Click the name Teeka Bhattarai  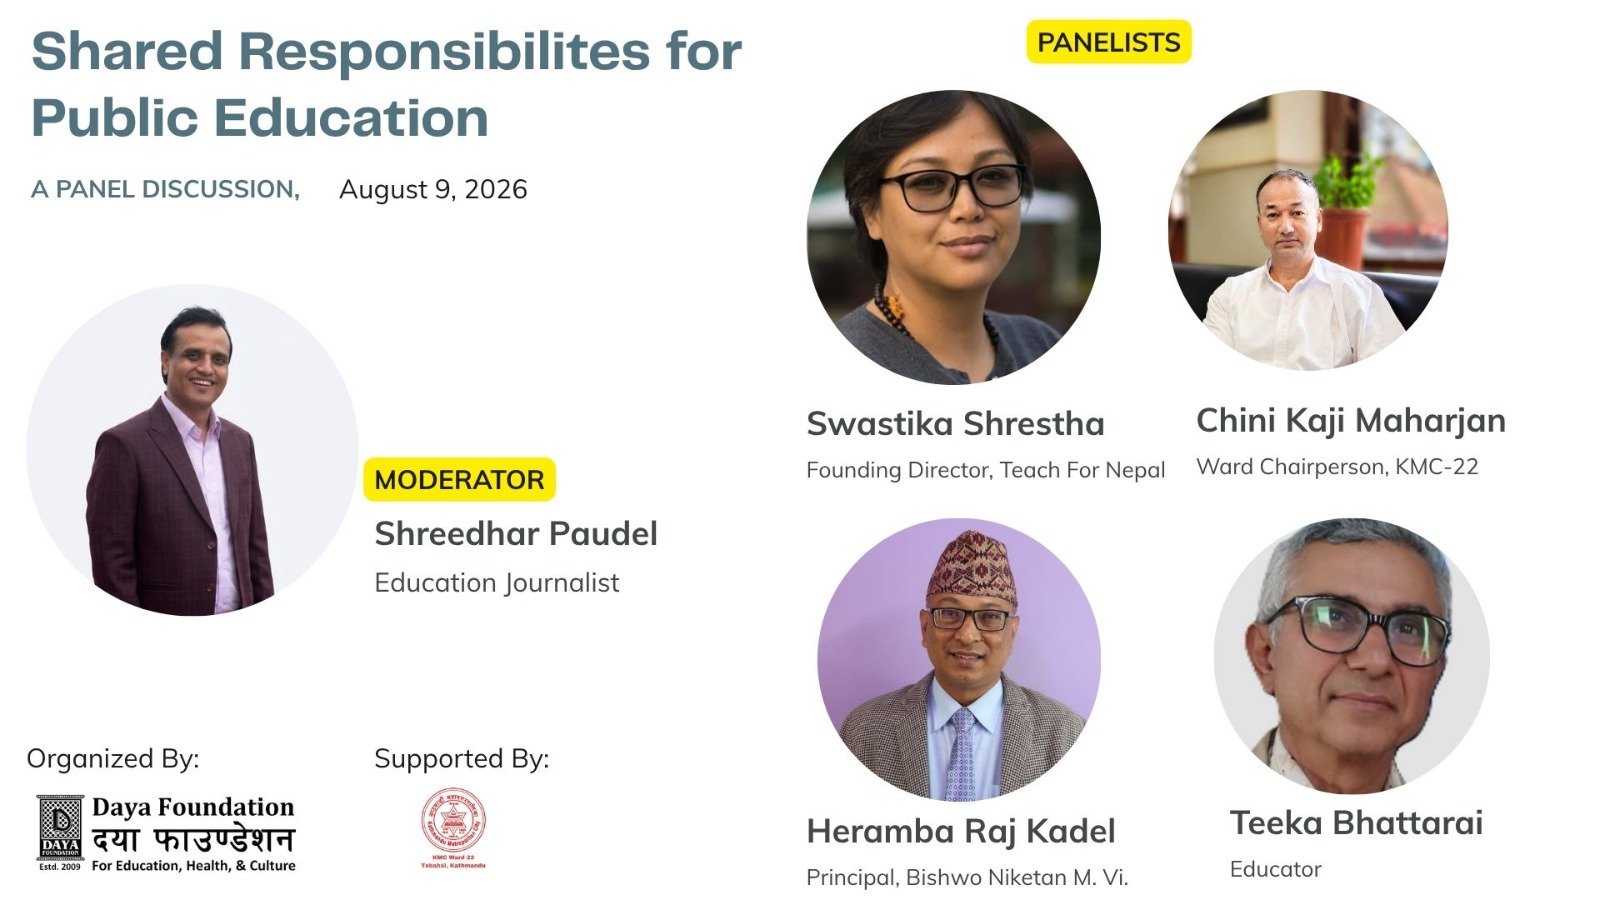[x=1356, y=823]
